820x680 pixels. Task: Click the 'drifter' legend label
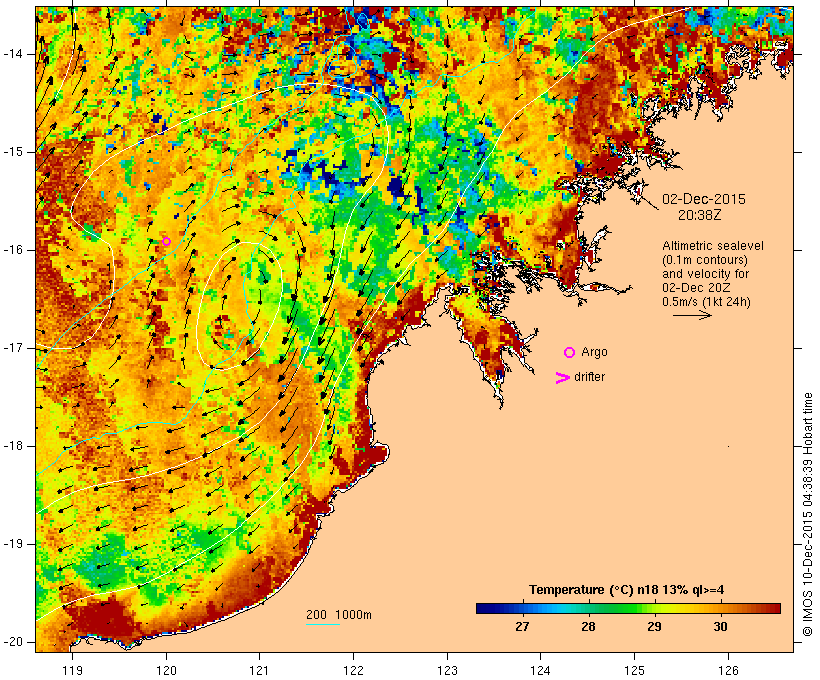(589, 377)
